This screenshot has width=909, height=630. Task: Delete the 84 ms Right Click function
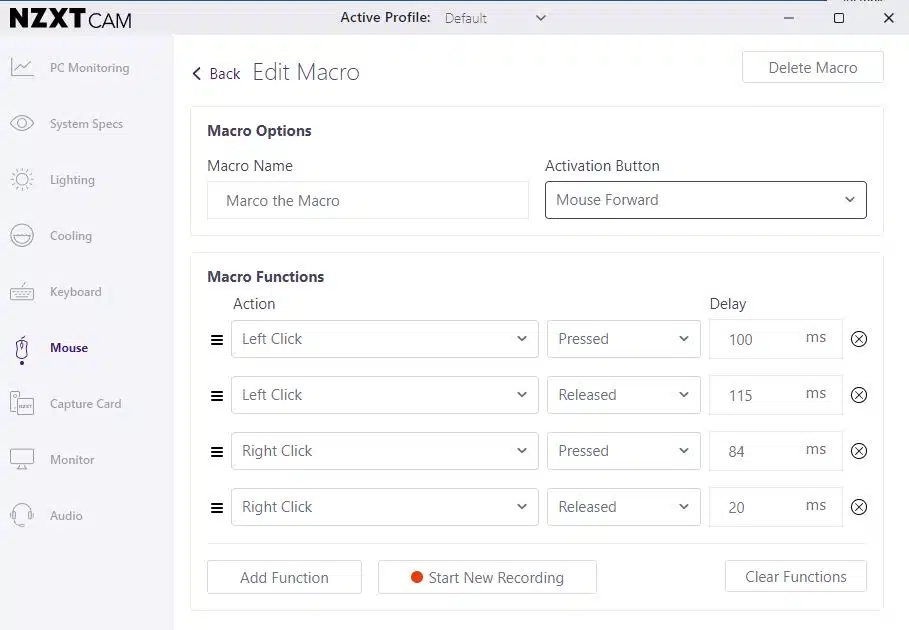[x=859, y=451]
